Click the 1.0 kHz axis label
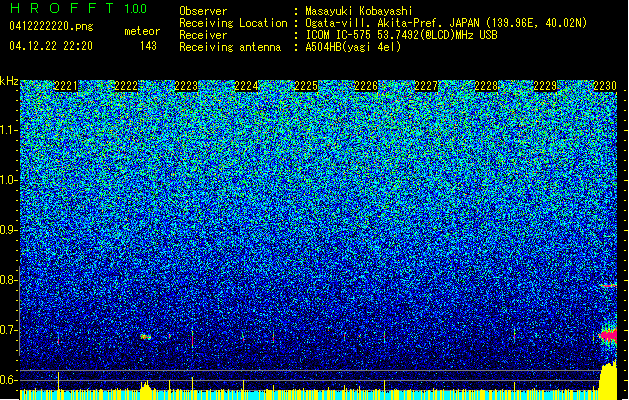Screen dimensions: 629x400 coord(9,180)
